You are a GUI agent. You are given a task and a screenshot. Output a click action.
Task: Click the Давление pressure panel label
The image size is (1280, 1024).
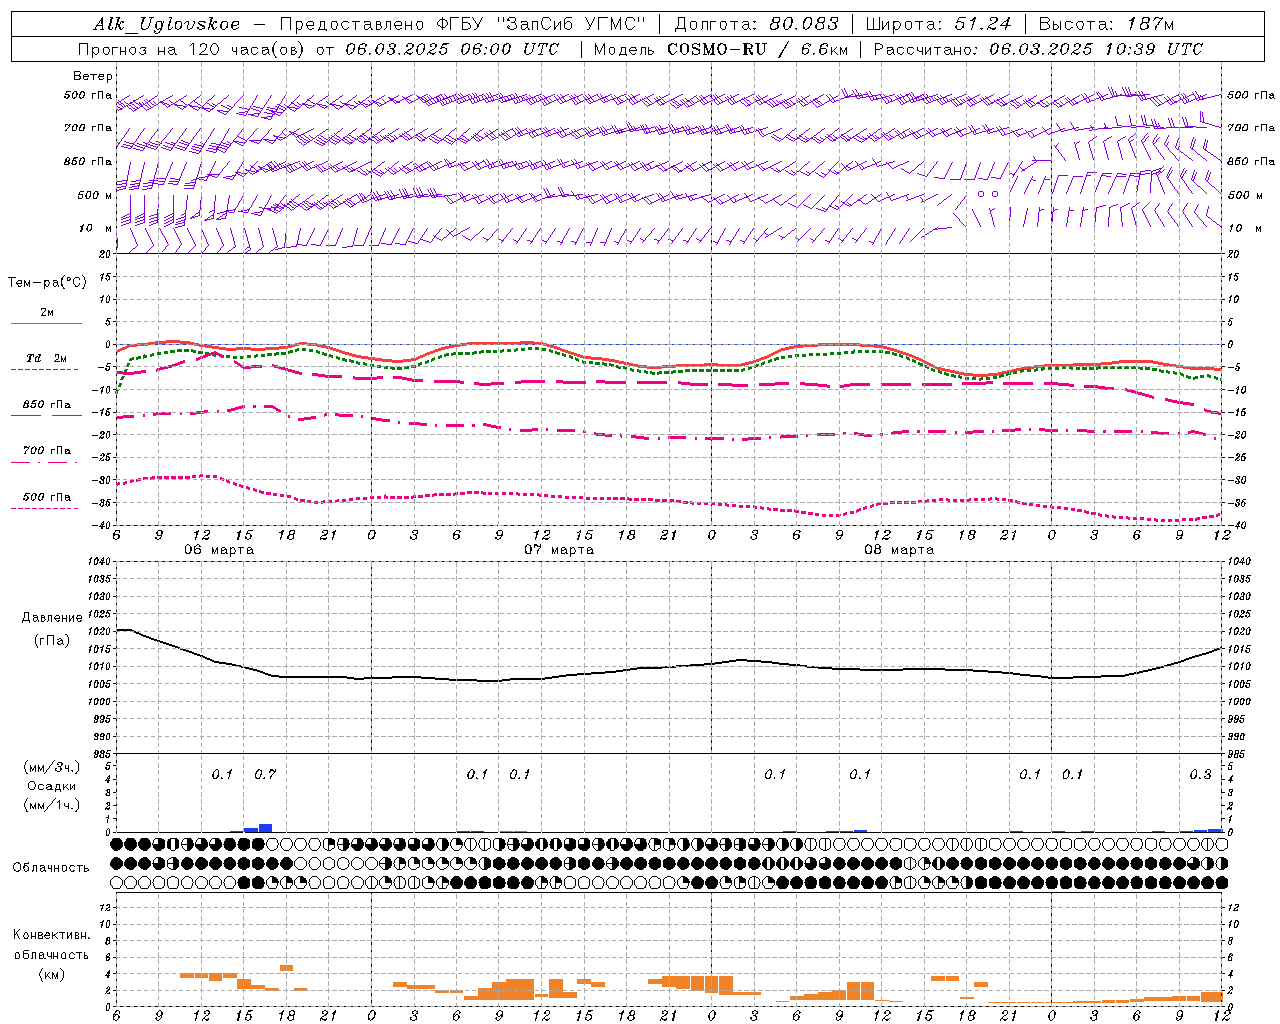(52, 618)
